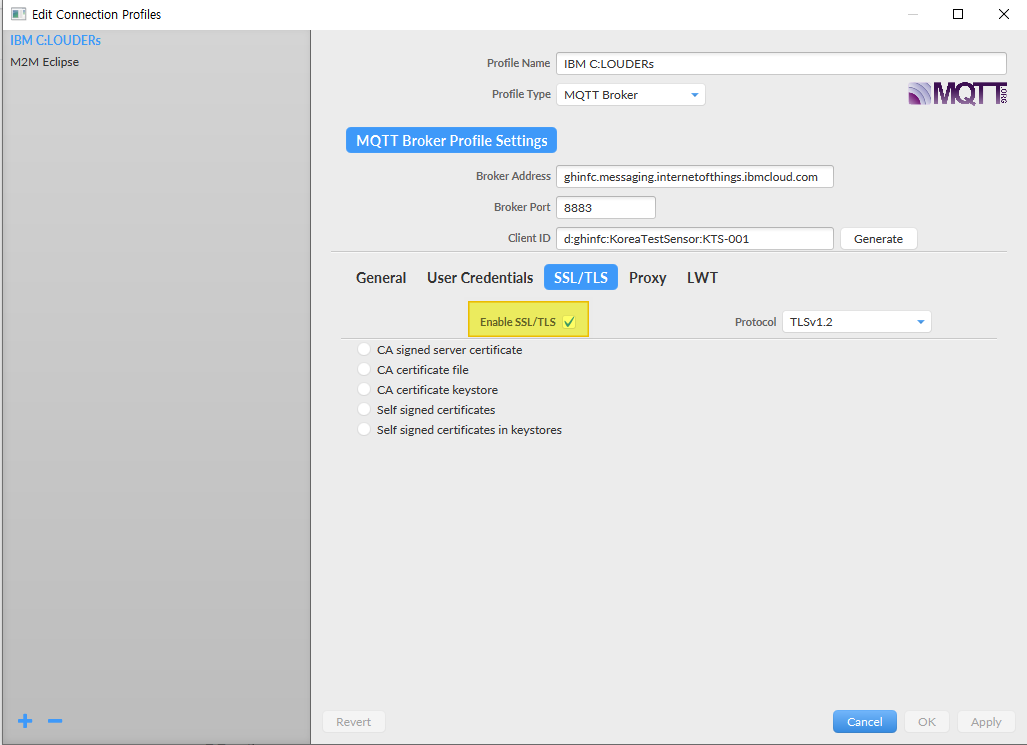The image size is (1027, 745).
Task: Click the Cancel button
Action: (x=865, y=721)
